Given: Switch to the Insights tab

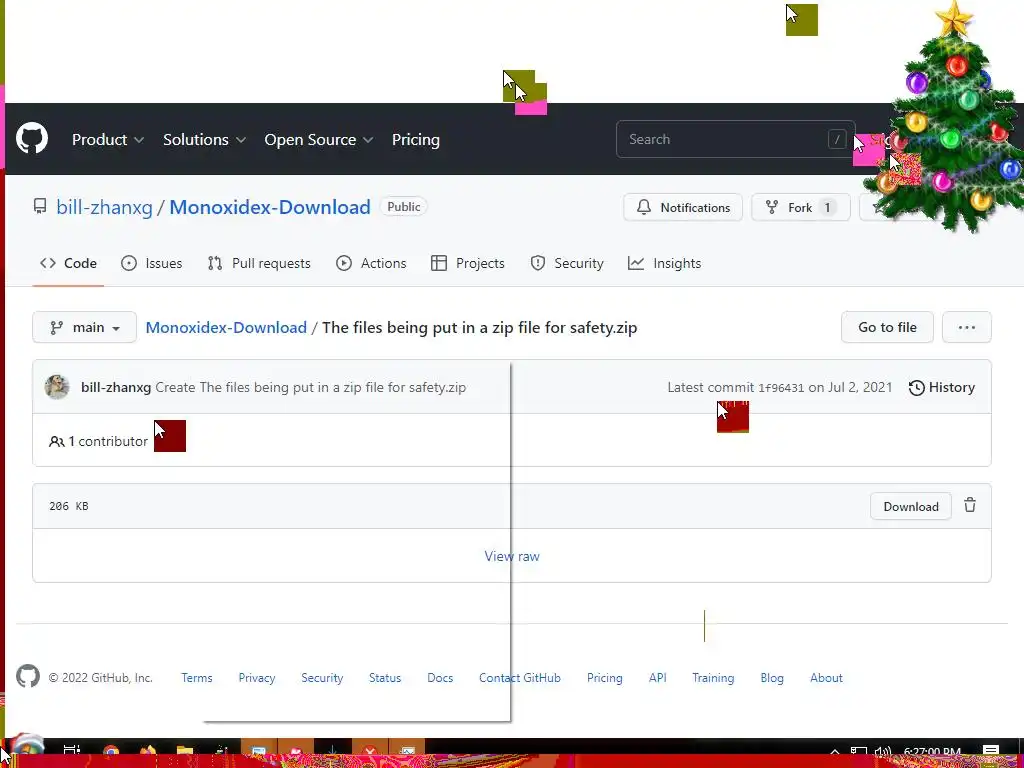Looking at the screenshot, I should click(x=664, y=263).
